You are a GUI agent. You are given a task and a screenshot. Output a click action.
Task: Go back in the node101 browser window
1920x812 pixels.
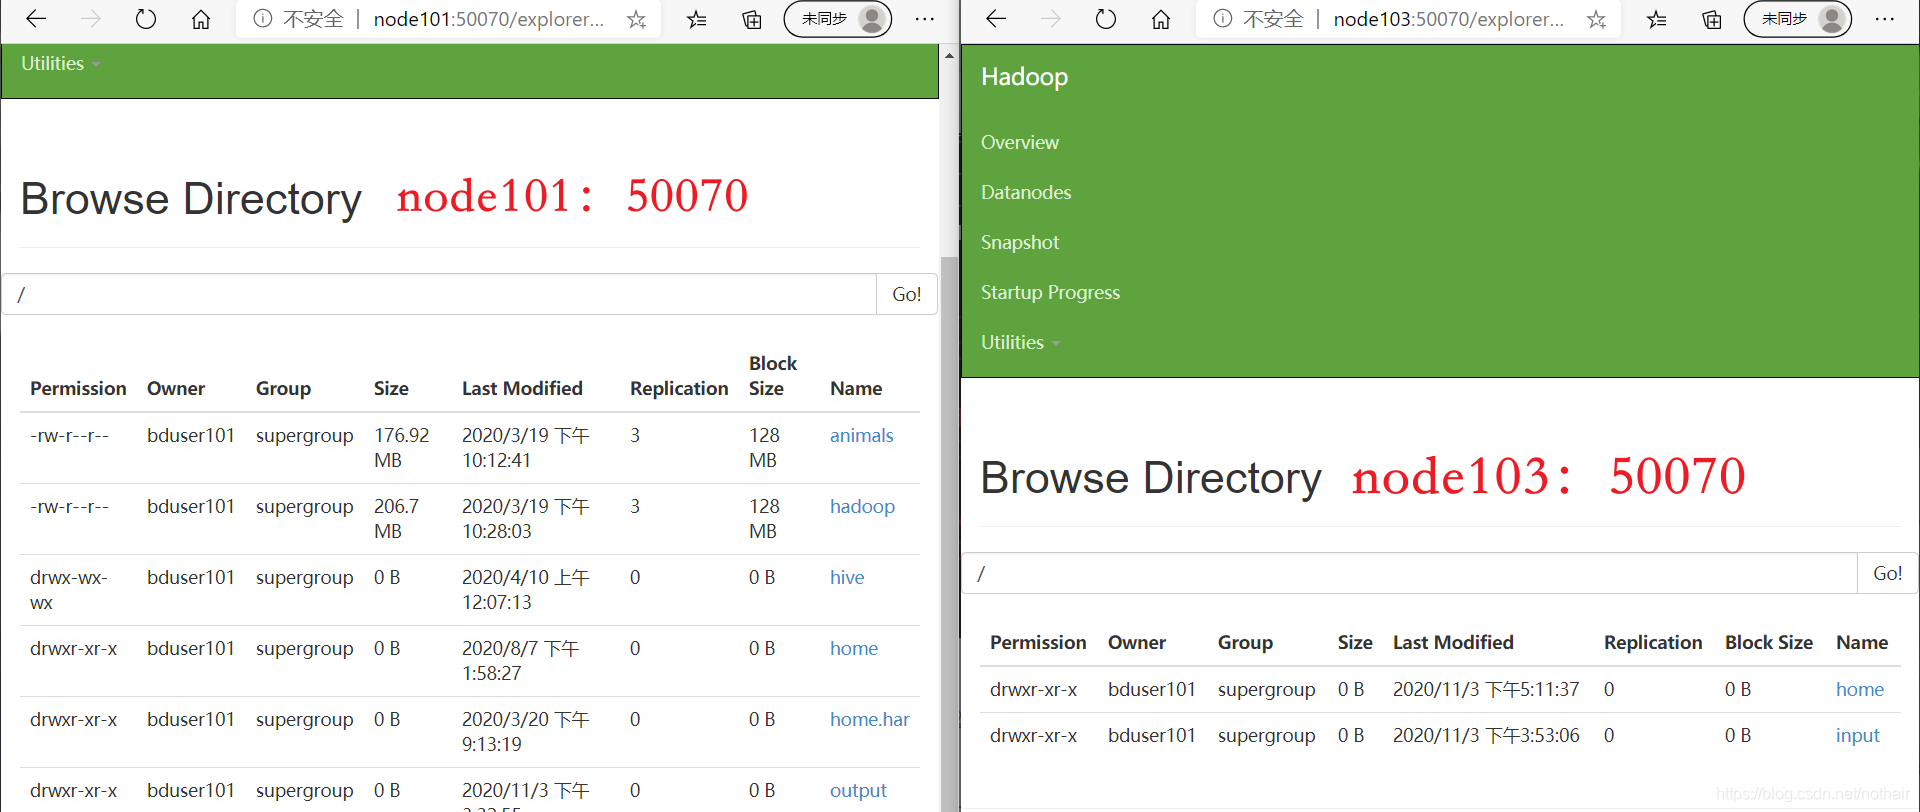(36, 19)
